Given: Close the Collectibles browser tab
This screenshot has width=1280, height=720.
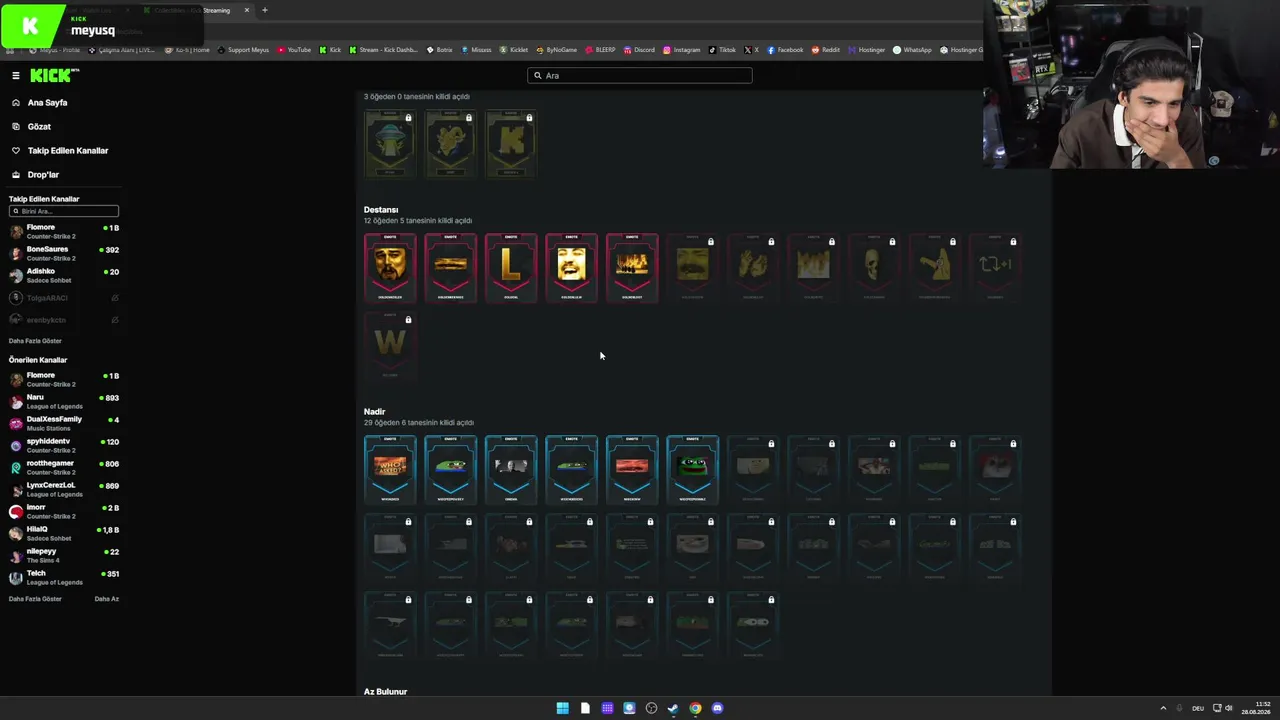Looking at the screenshot, I should pos(247,10).
